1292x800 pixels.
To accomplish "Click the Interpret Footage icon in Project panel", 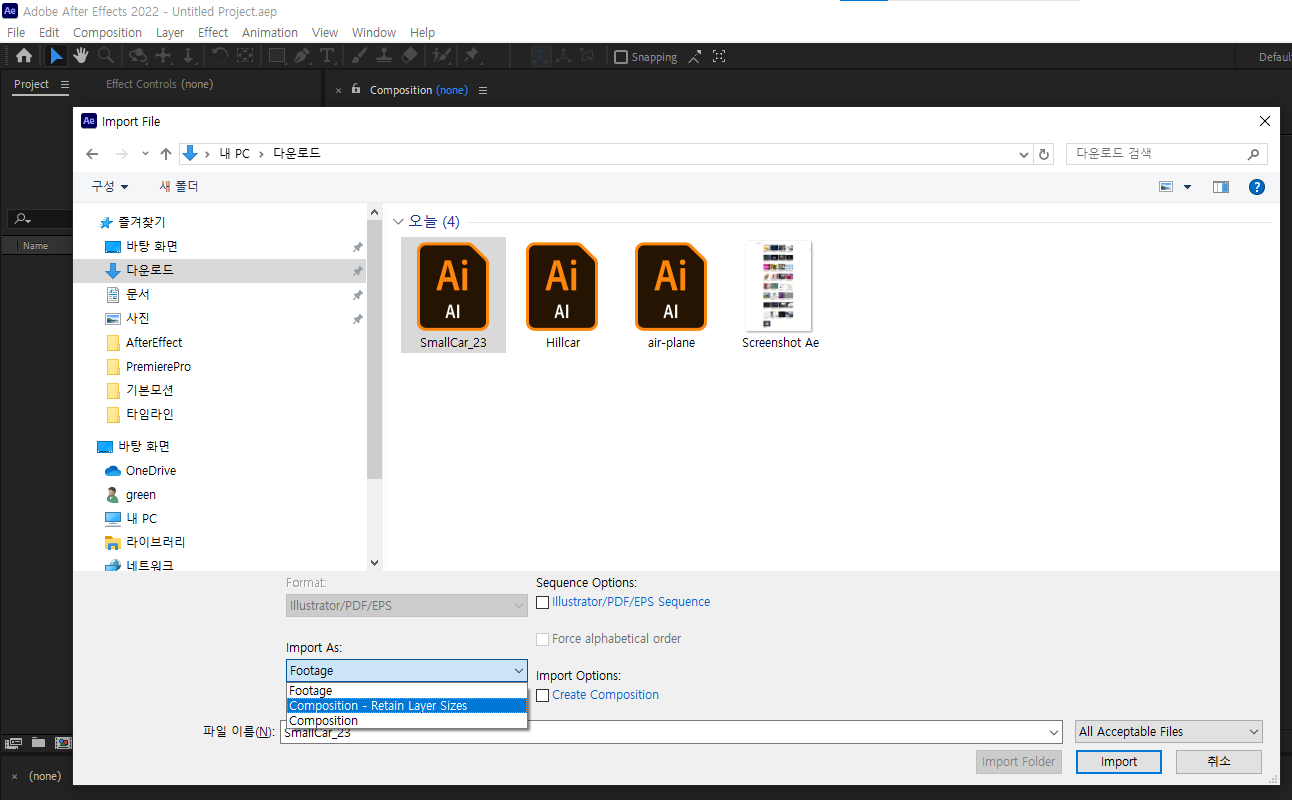I will point(14,743).
